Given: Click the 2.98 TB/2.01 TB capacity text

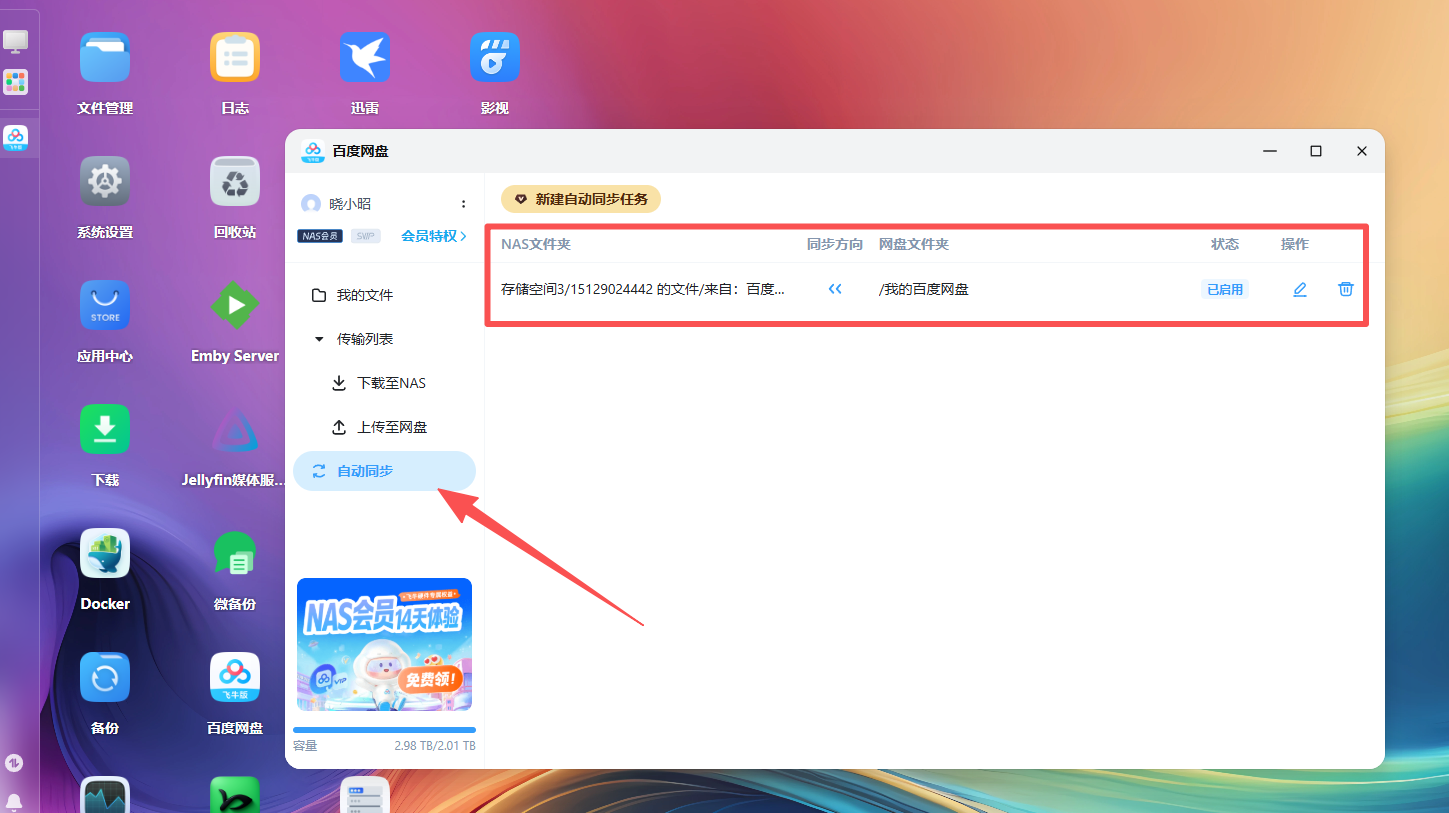Looking at the screenshot, I should 435,746.
